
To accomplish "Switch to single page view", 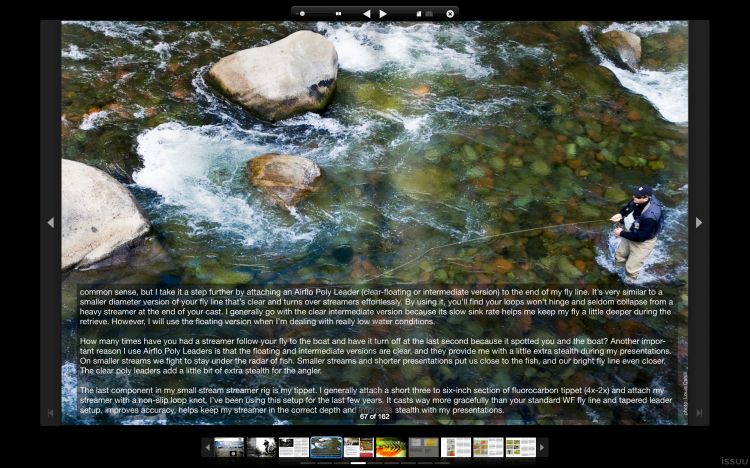I will click(x=418, y=14).
